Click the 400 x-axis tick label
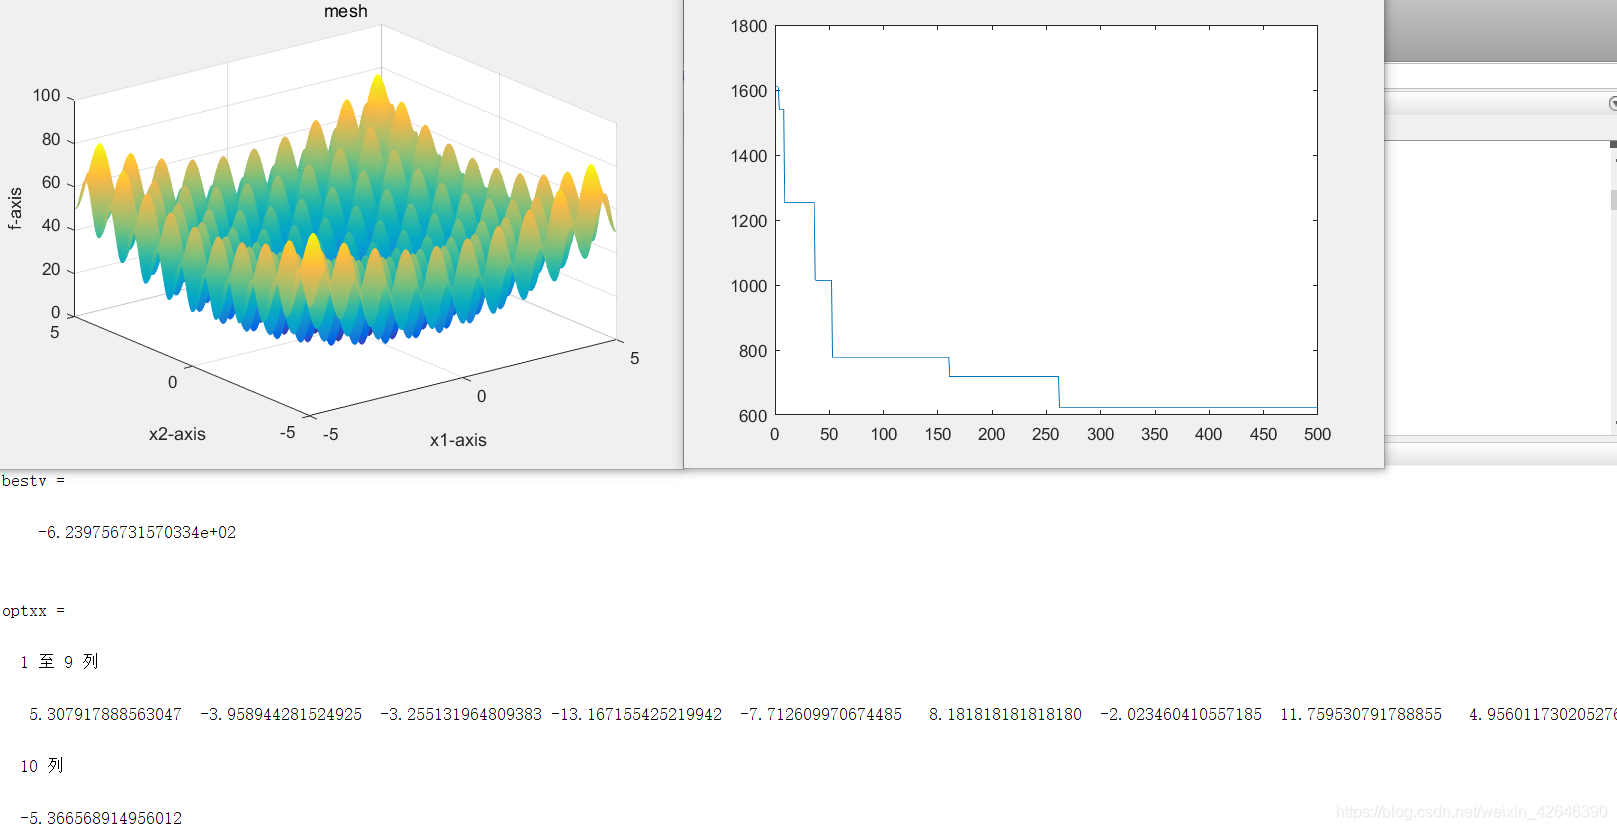The width and height of the screenshot is (1617, 830). (1209, 434)
